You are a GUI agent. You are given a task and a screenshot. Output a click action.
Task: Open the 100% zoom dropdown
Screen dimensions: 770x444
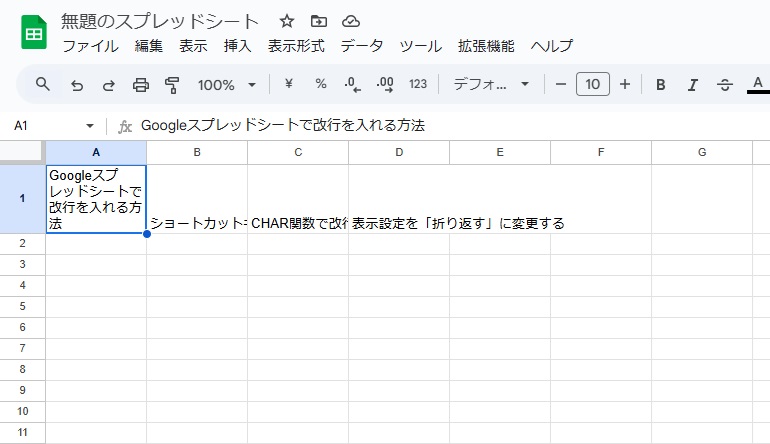click(x=226, y=85)
